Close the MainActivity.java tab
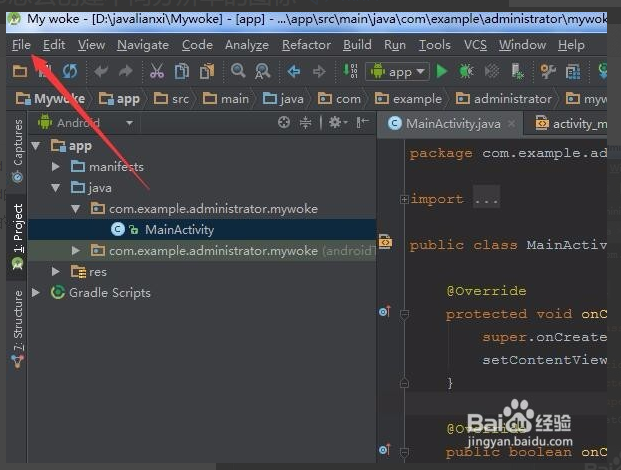This screenshot has width=621, height=470. 512,124
